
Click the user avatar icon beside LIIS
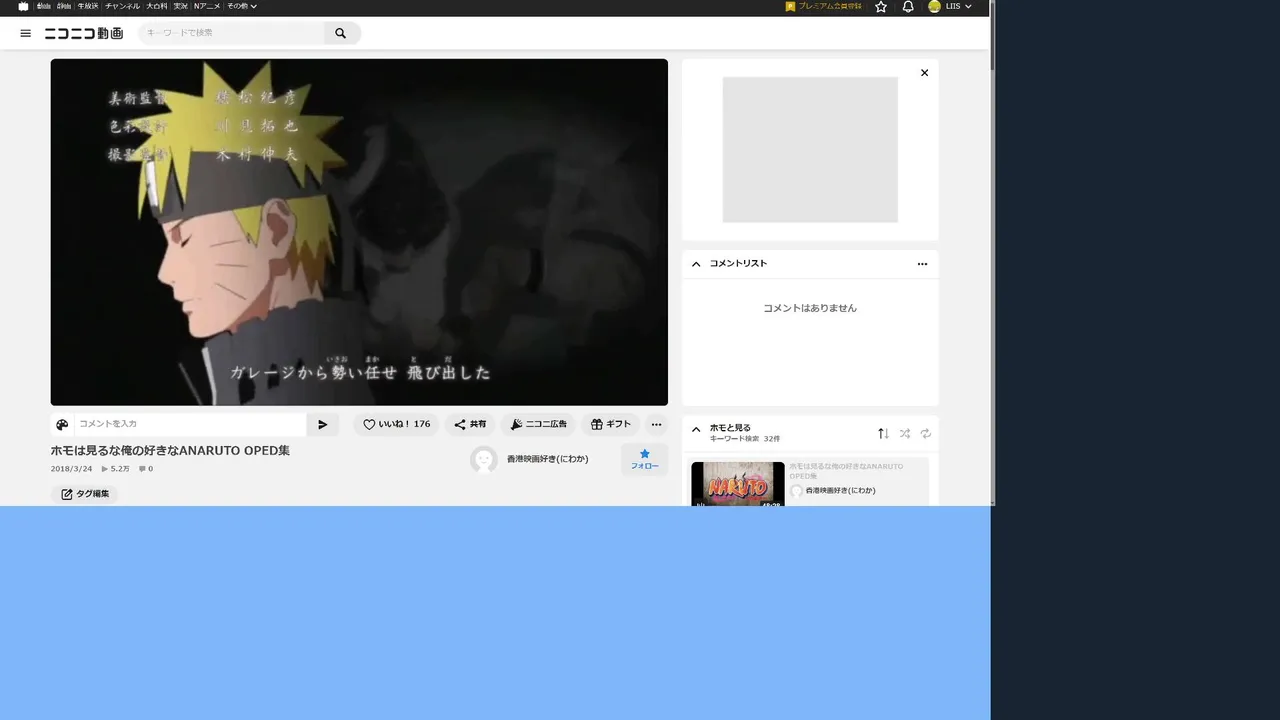934,6
